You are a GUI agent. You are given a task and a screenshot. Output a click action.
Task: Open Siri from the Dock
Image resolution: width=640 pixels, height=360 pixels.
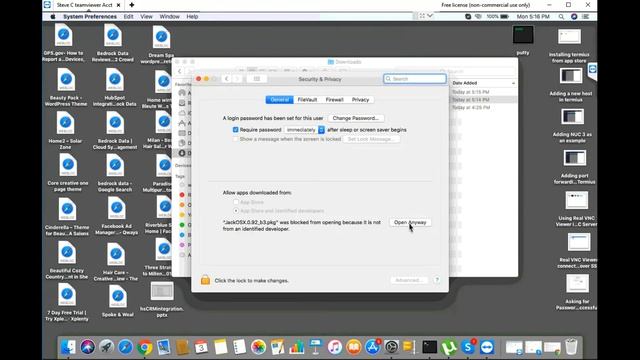[87, 347]
